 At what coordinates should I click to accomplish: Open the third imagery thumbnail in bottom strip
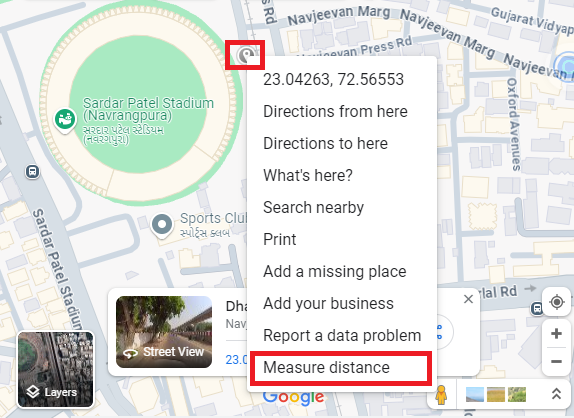point(517,395)
